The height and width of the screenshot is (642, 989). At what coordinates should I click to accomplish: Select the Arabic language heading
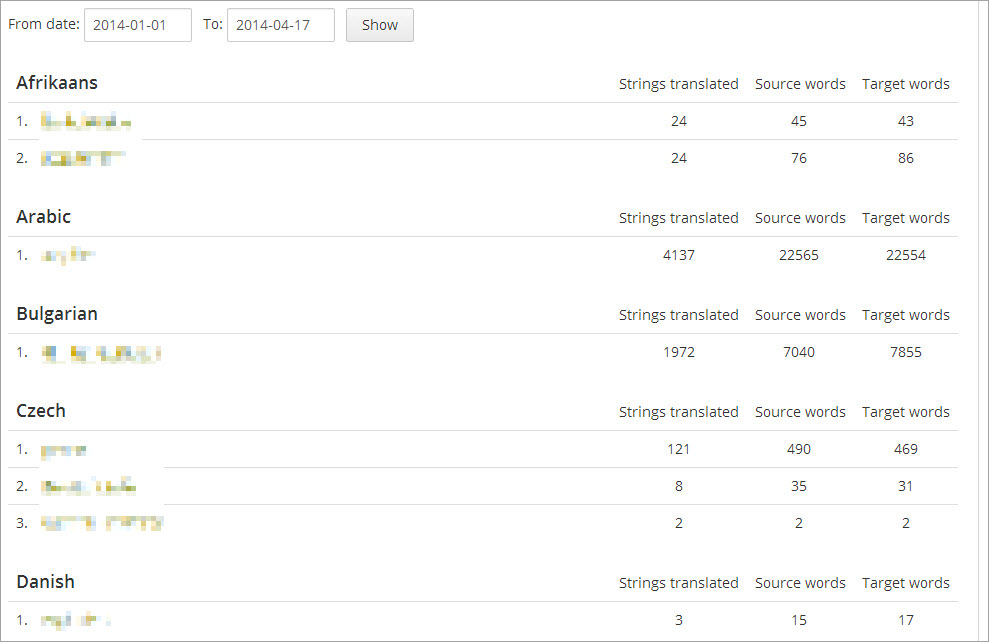coord(44,216)
